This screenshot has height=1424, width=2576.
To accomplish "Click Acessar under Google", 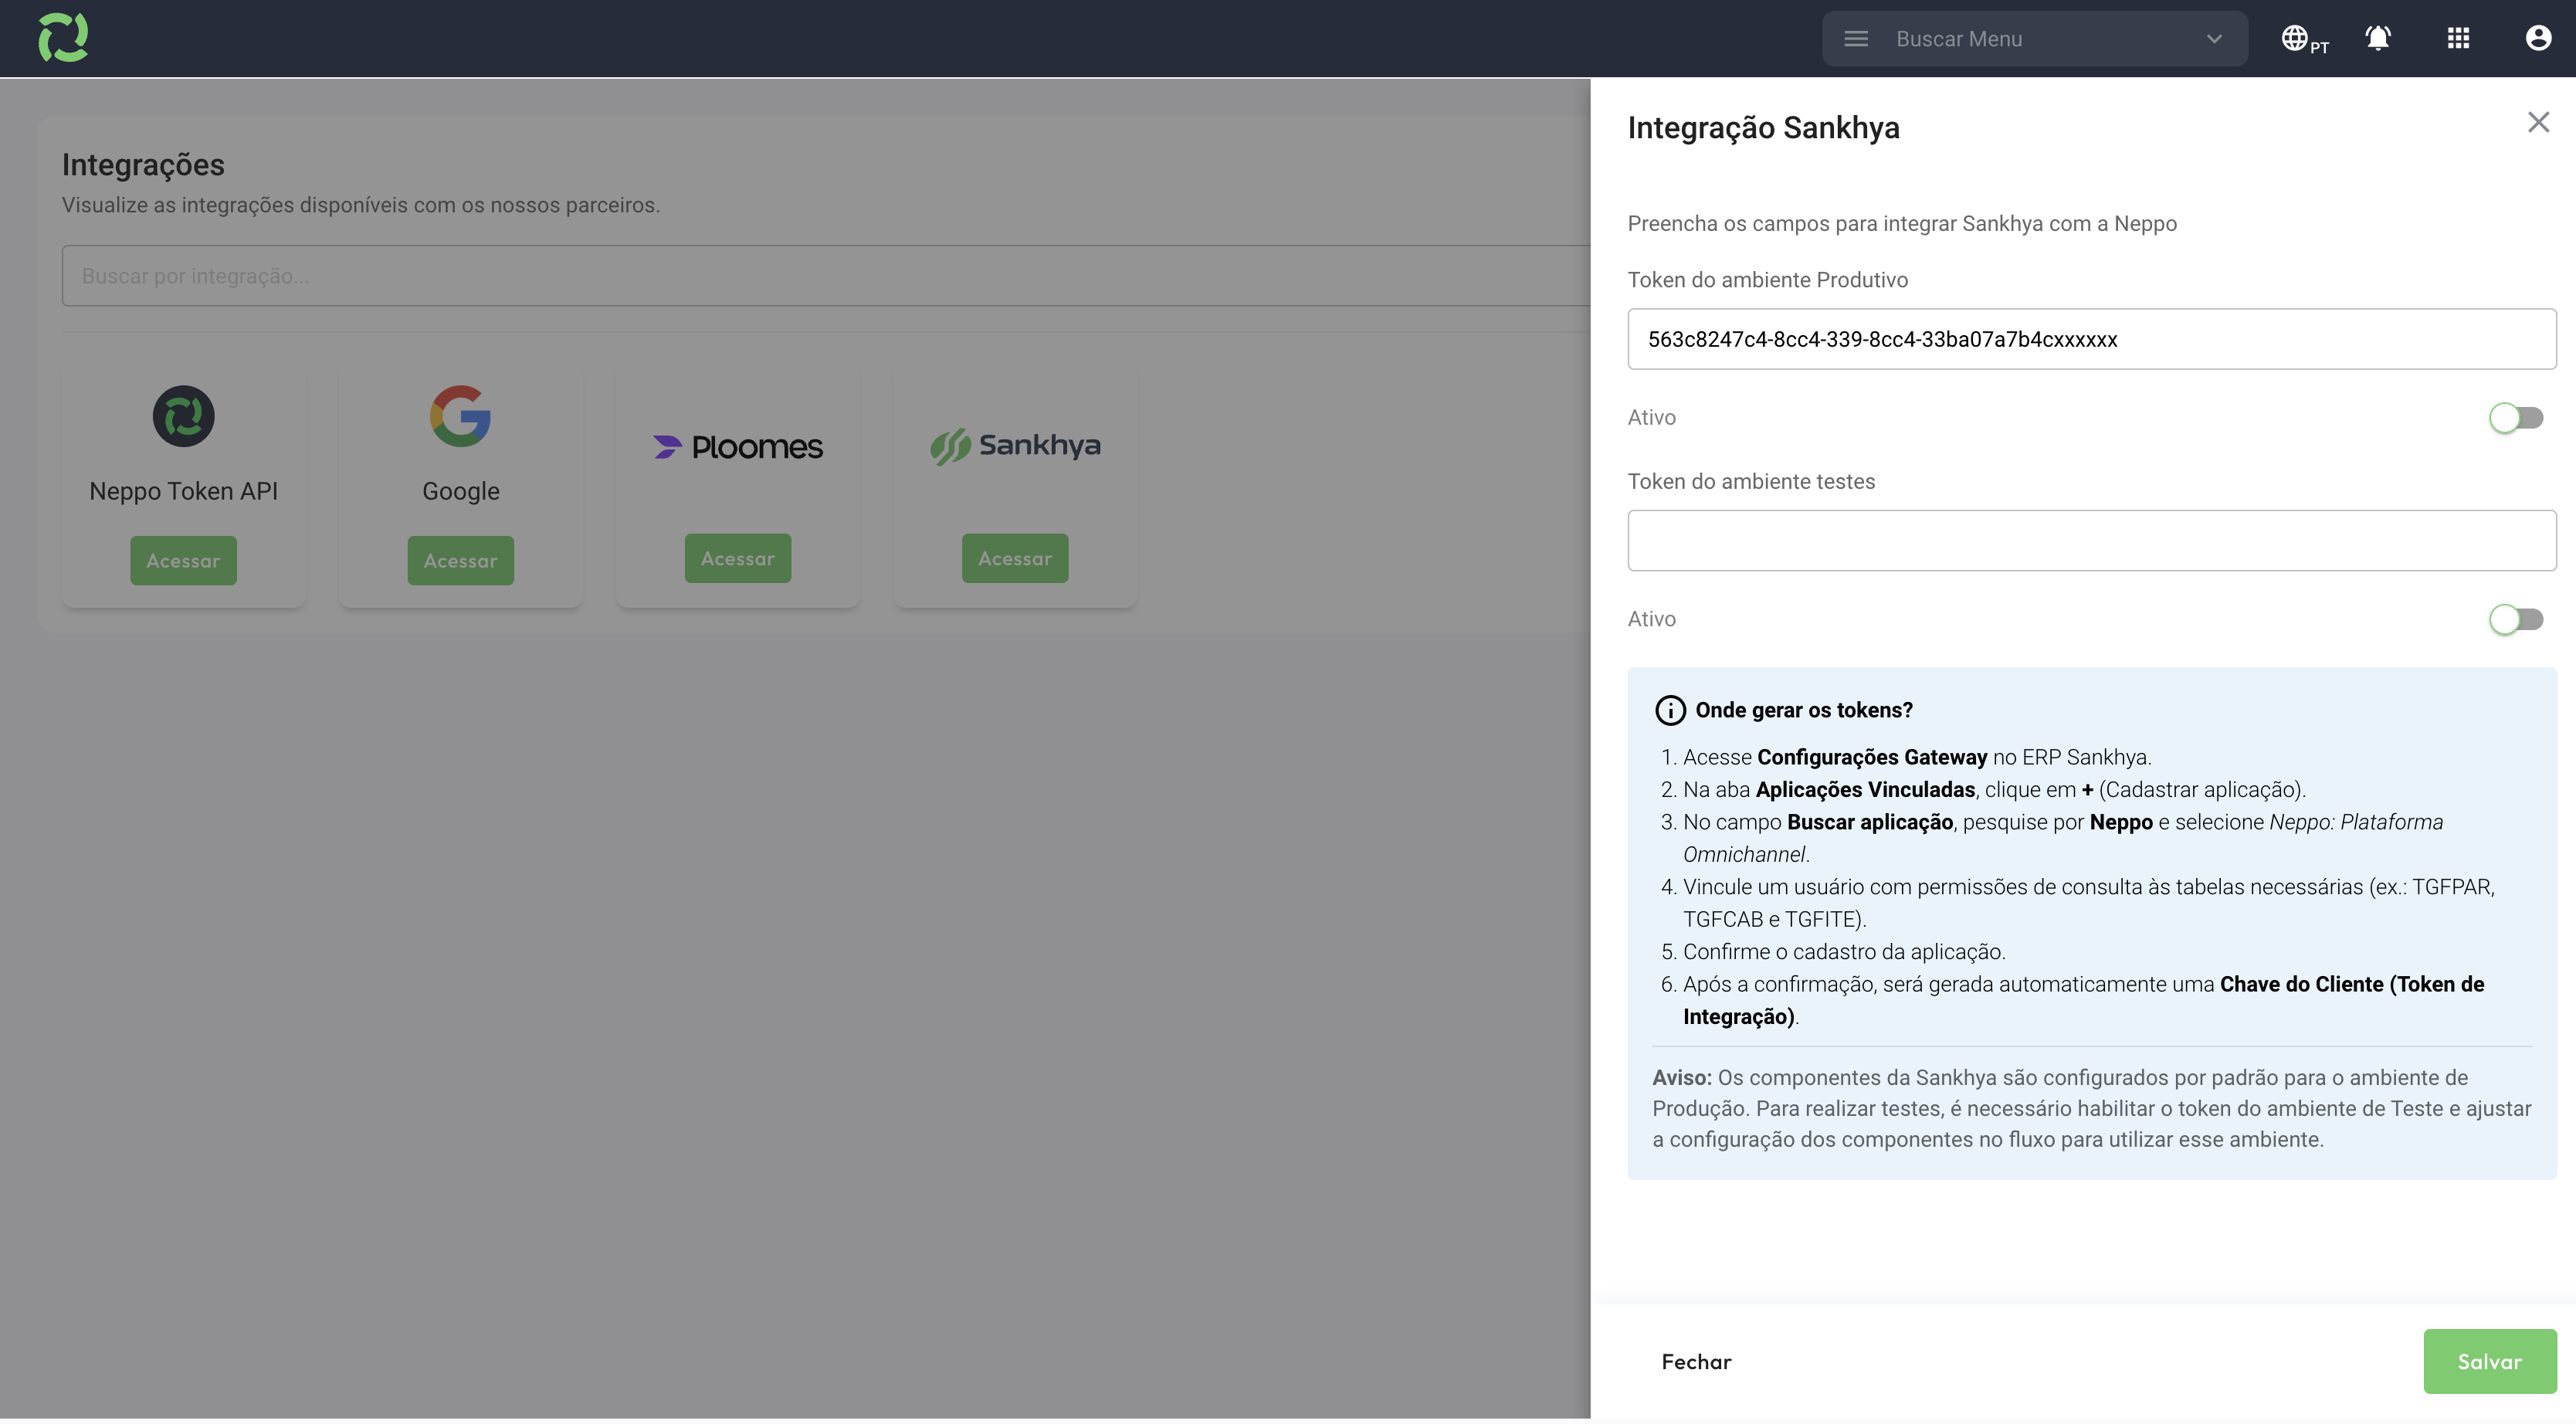I will (x=460, y=561).
